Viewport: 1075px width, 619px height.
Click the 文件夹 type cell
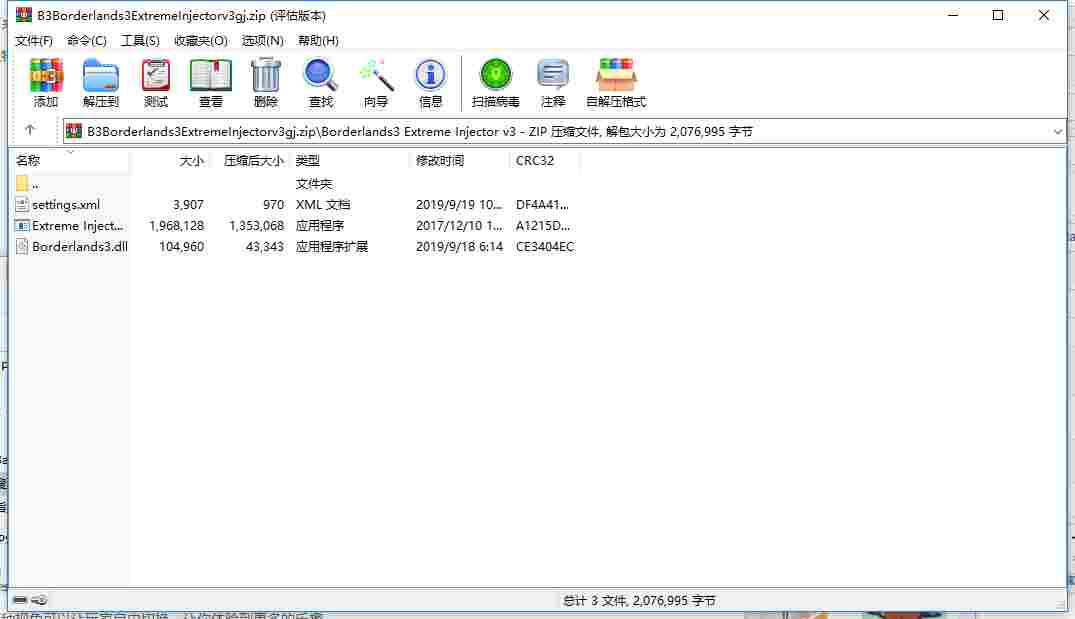[314, 184]
